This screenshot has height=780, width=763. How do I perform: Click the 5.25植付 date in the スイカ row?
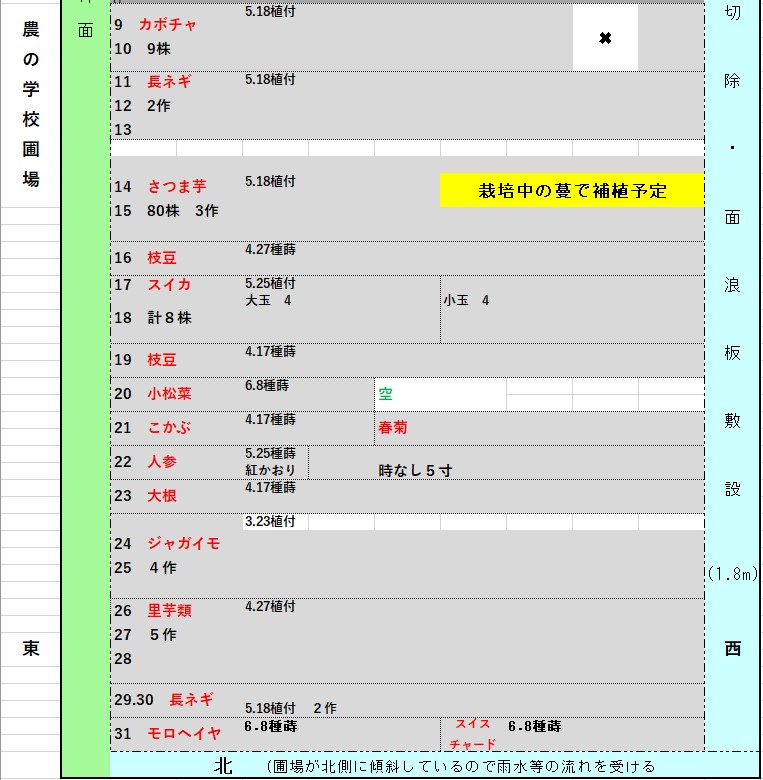point(270,284)
